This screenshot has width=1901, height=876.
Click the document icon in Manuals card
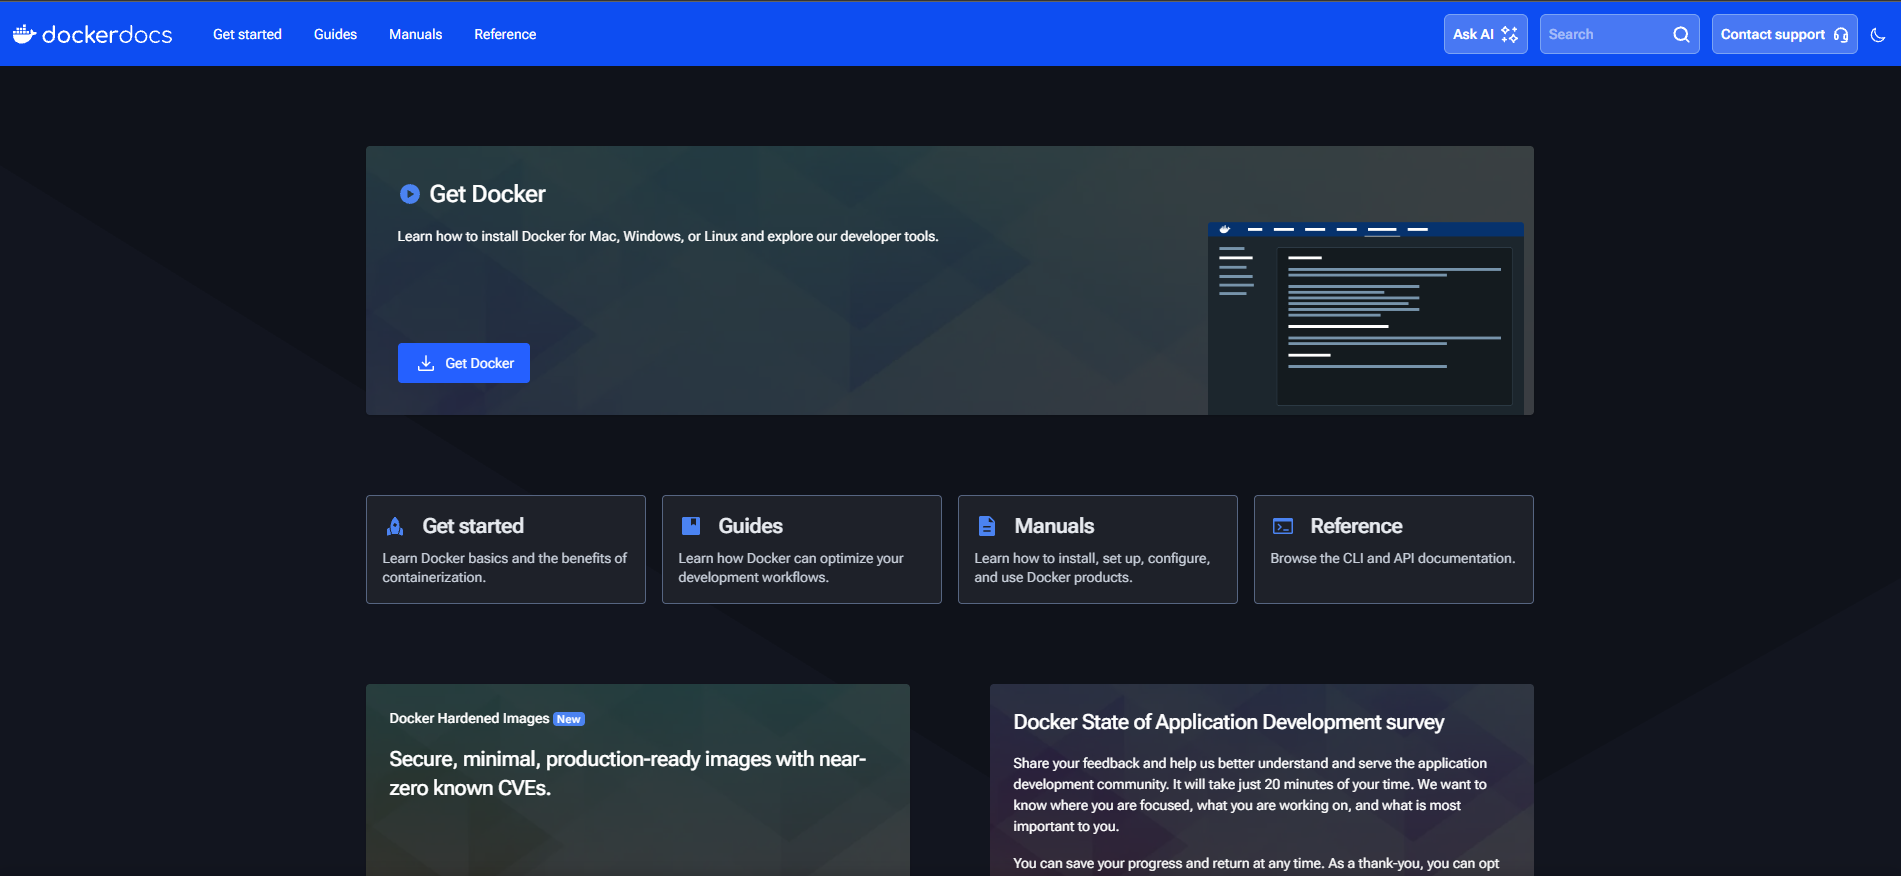pyautogui.click(x=987, y=526)
